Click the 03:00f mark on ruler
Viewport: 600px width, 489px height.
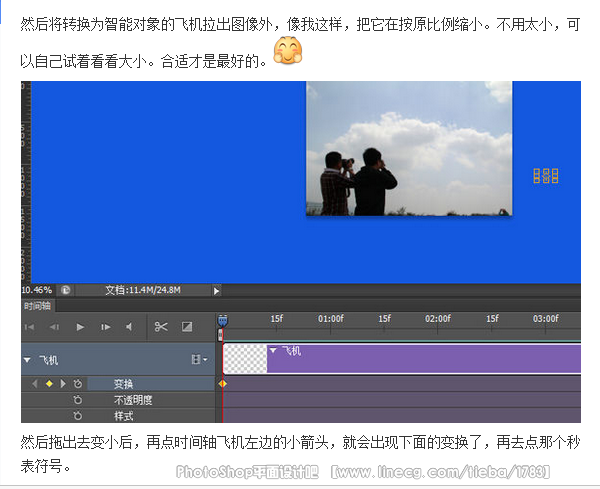(x=546, y=319)
